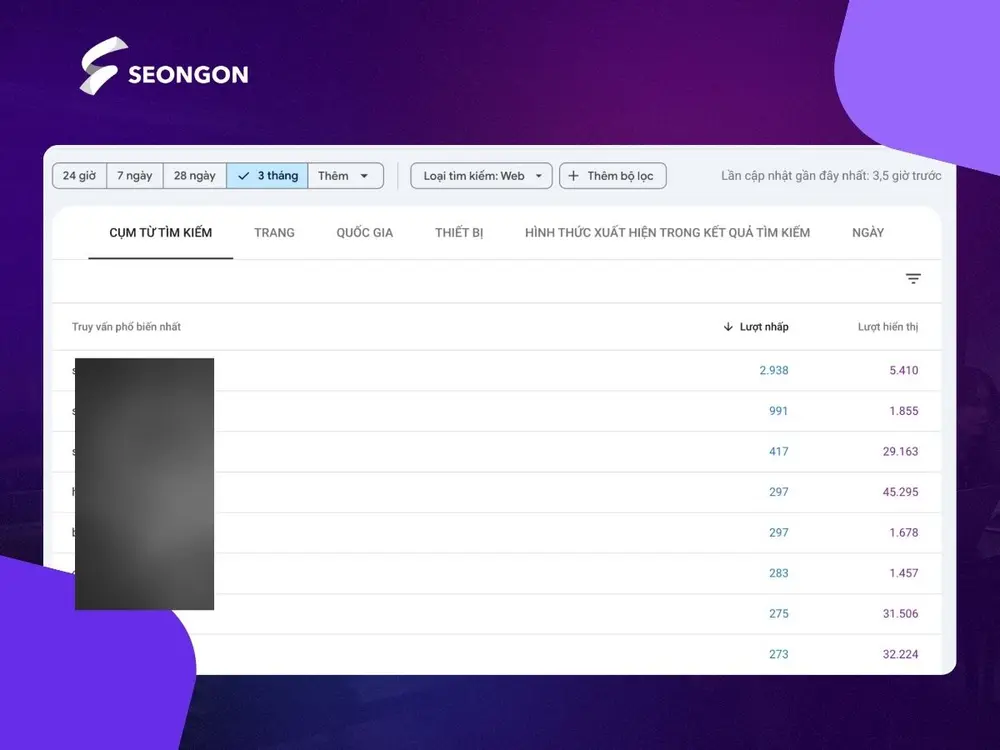Sort by the Lượt nhấp column header

pos(764,327)
